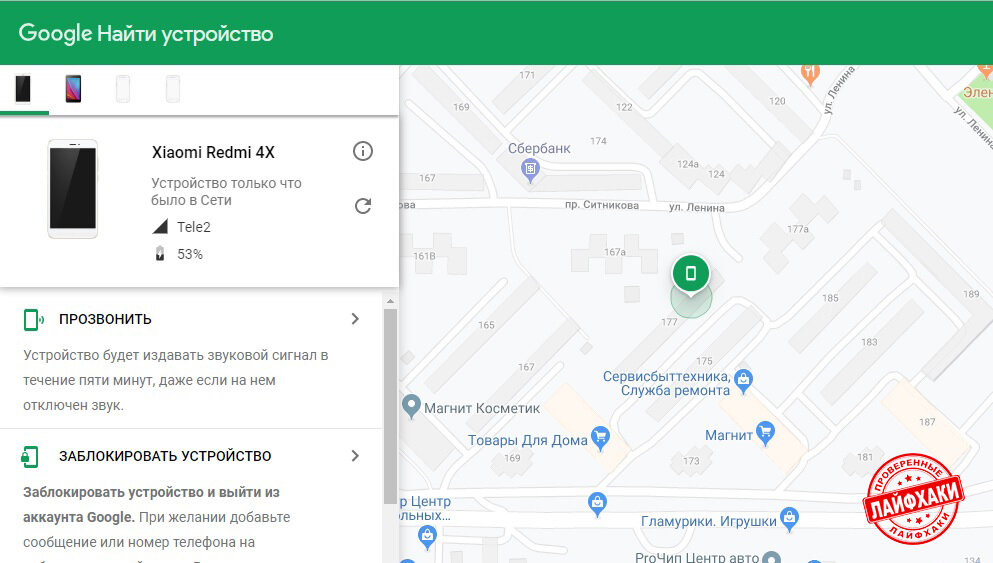
Task: Click the Сбербанк label on the map
Action: 539,148
